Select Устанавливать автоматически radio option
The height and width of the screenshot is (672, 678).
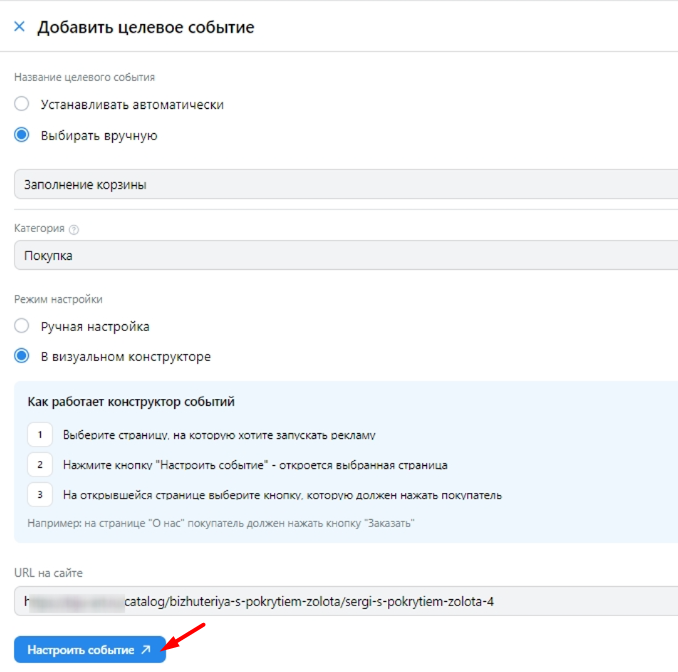[22, 104]
